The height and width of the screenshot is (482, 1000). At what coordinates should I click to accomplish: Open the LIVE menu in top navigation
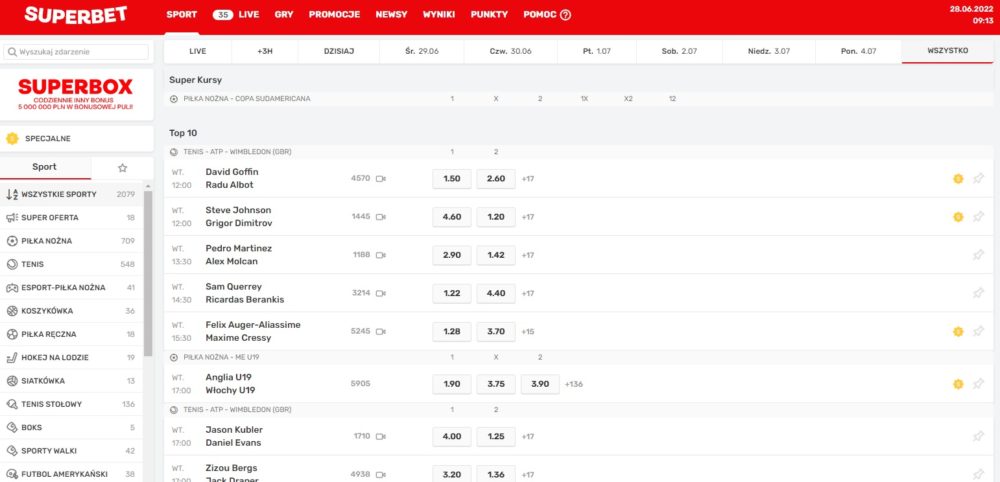(x=236, y=15)
